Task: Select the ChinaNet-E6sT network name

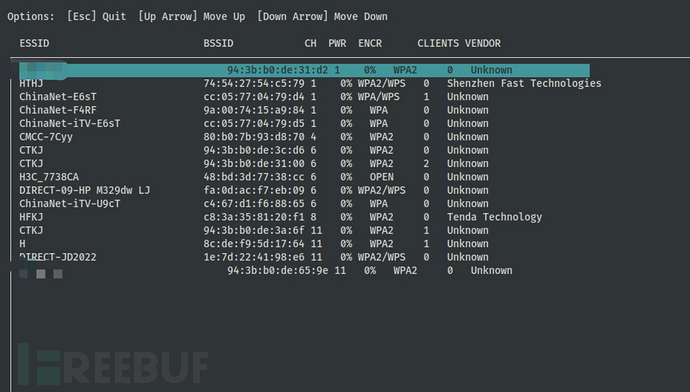Action: pos(58,96)
